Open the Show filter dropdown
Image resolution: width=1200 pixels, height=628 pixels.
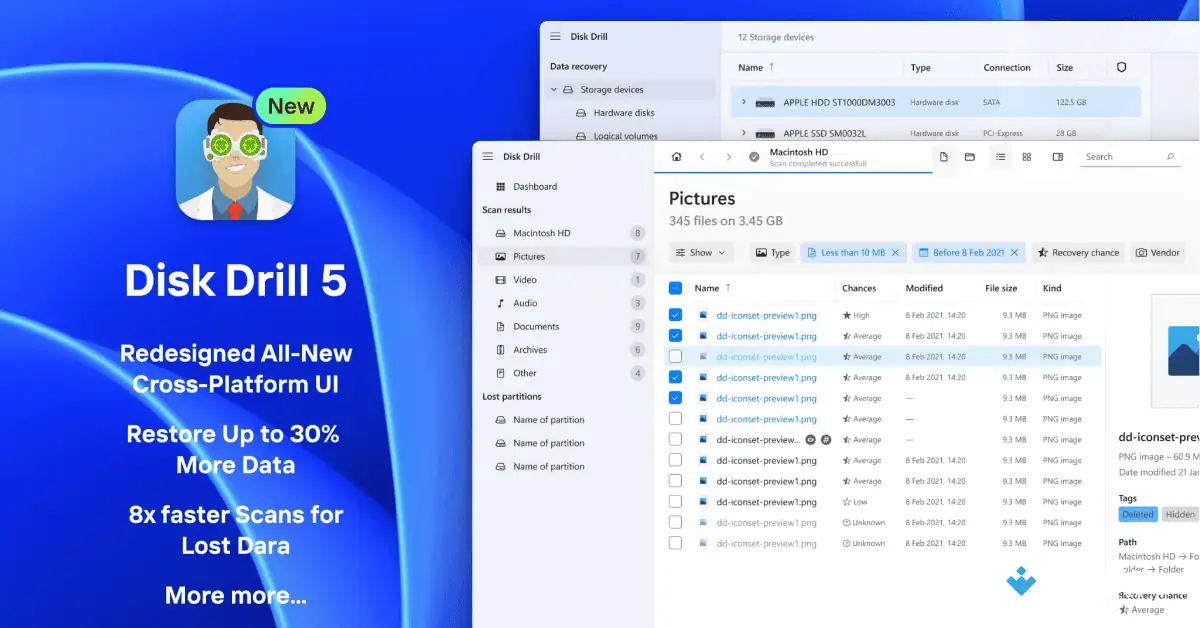tap(701, 252)
